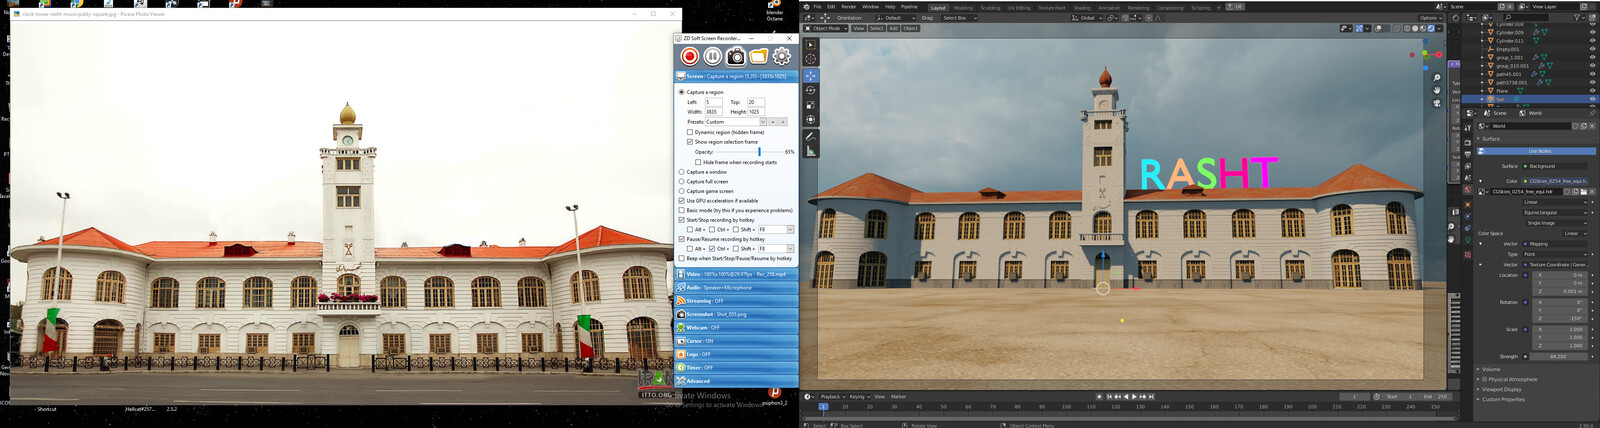The image size is (1600, 428).
Task: Open the viewport Options dropdown
Action: [1431, 18]
